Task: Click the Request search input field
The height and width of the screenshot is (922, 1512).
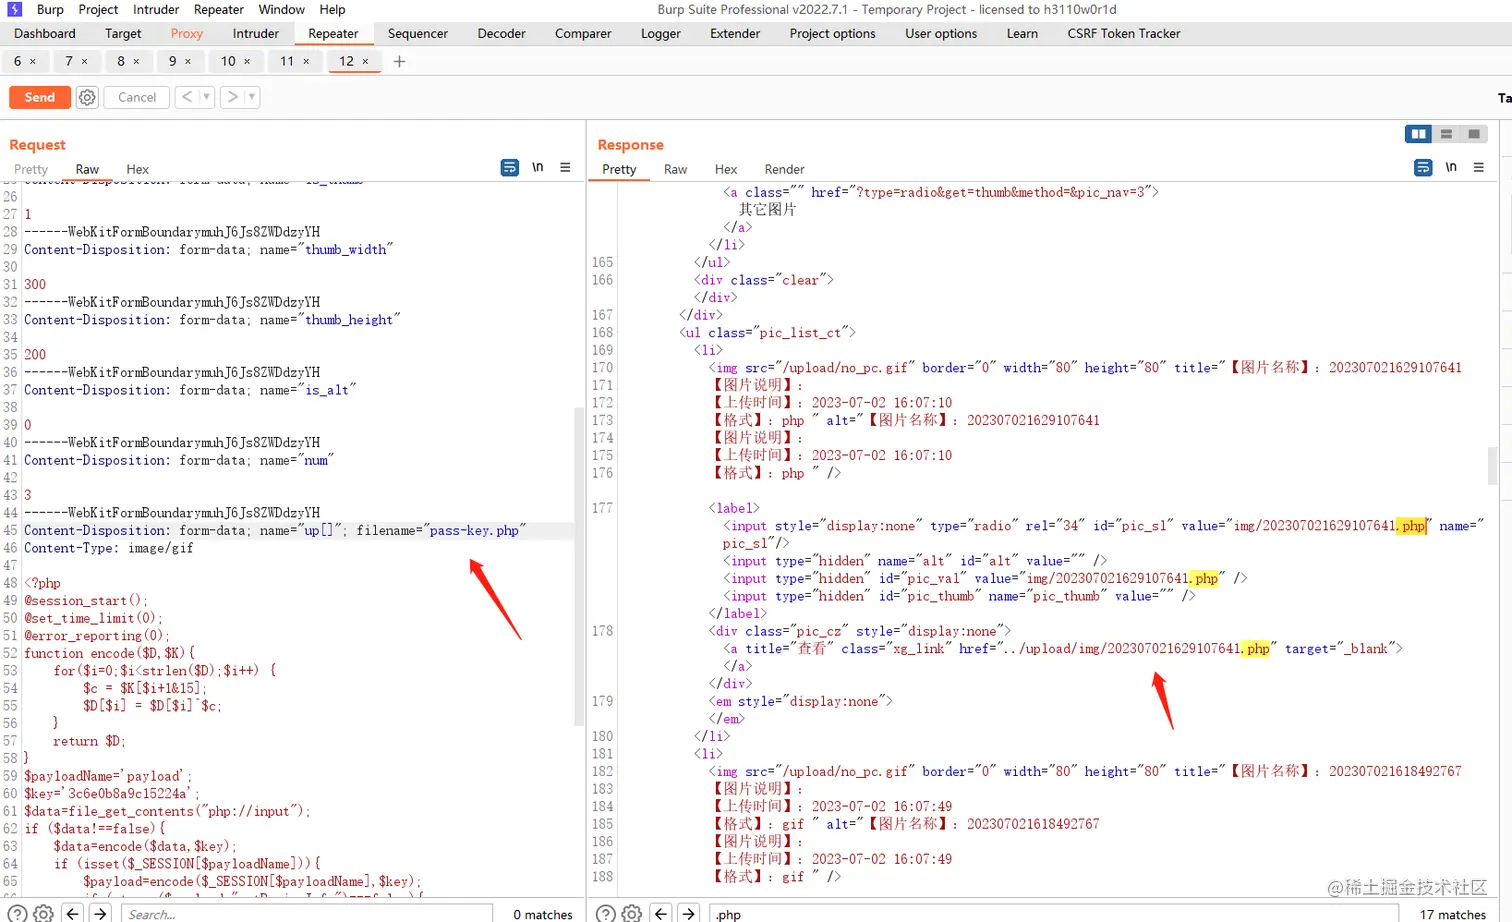Action: (306, 913)
